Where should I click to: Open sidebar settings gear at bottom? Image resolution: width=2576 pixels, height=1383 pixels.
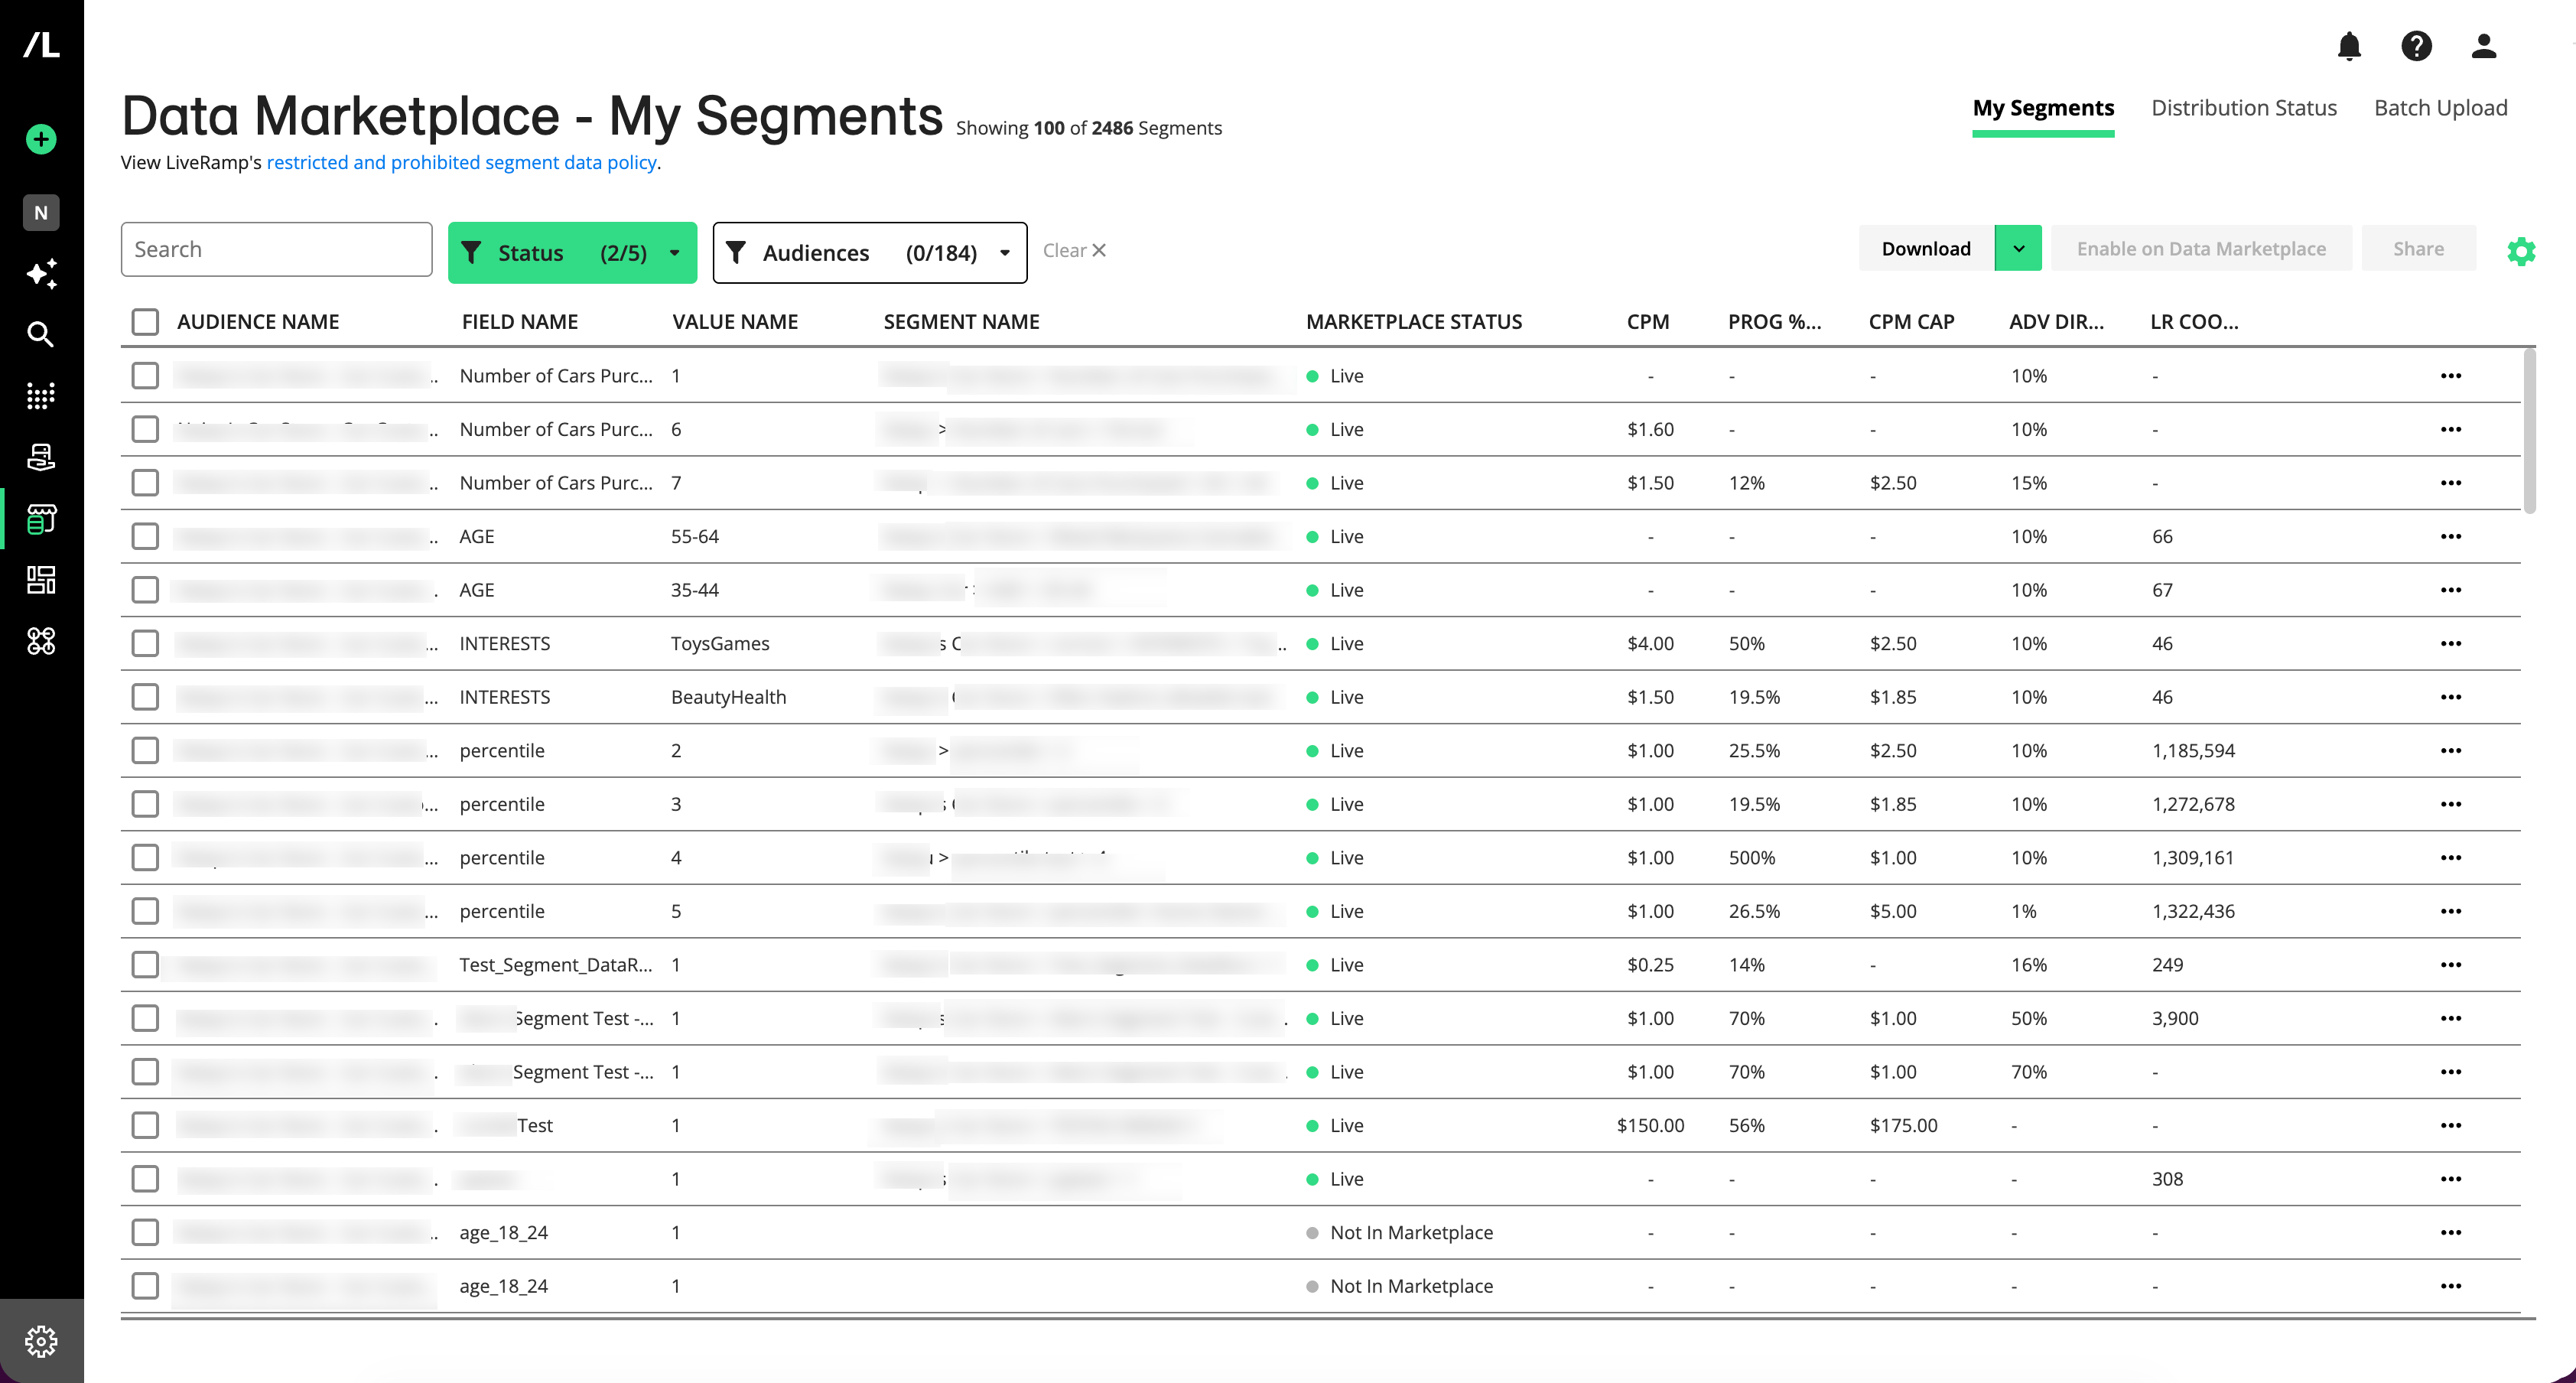41,1341
